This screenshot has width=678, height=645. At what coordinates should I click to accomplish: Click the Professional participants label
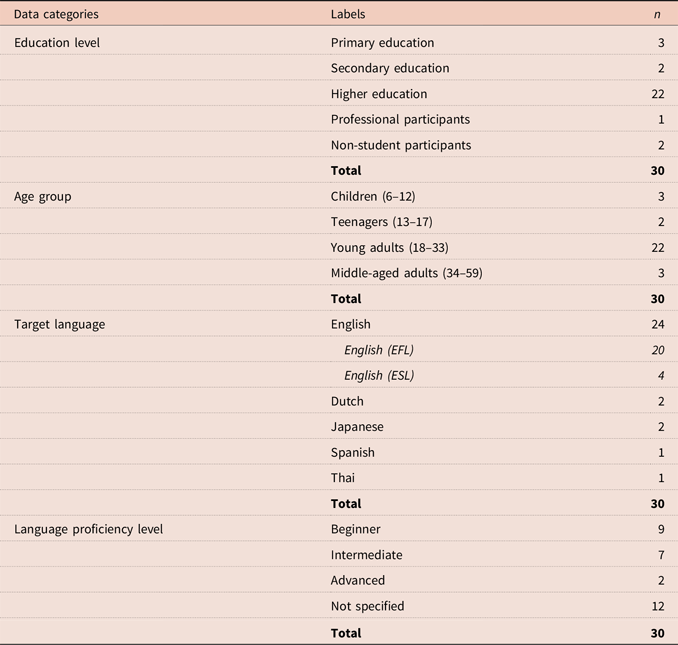[x=400, y=119]
